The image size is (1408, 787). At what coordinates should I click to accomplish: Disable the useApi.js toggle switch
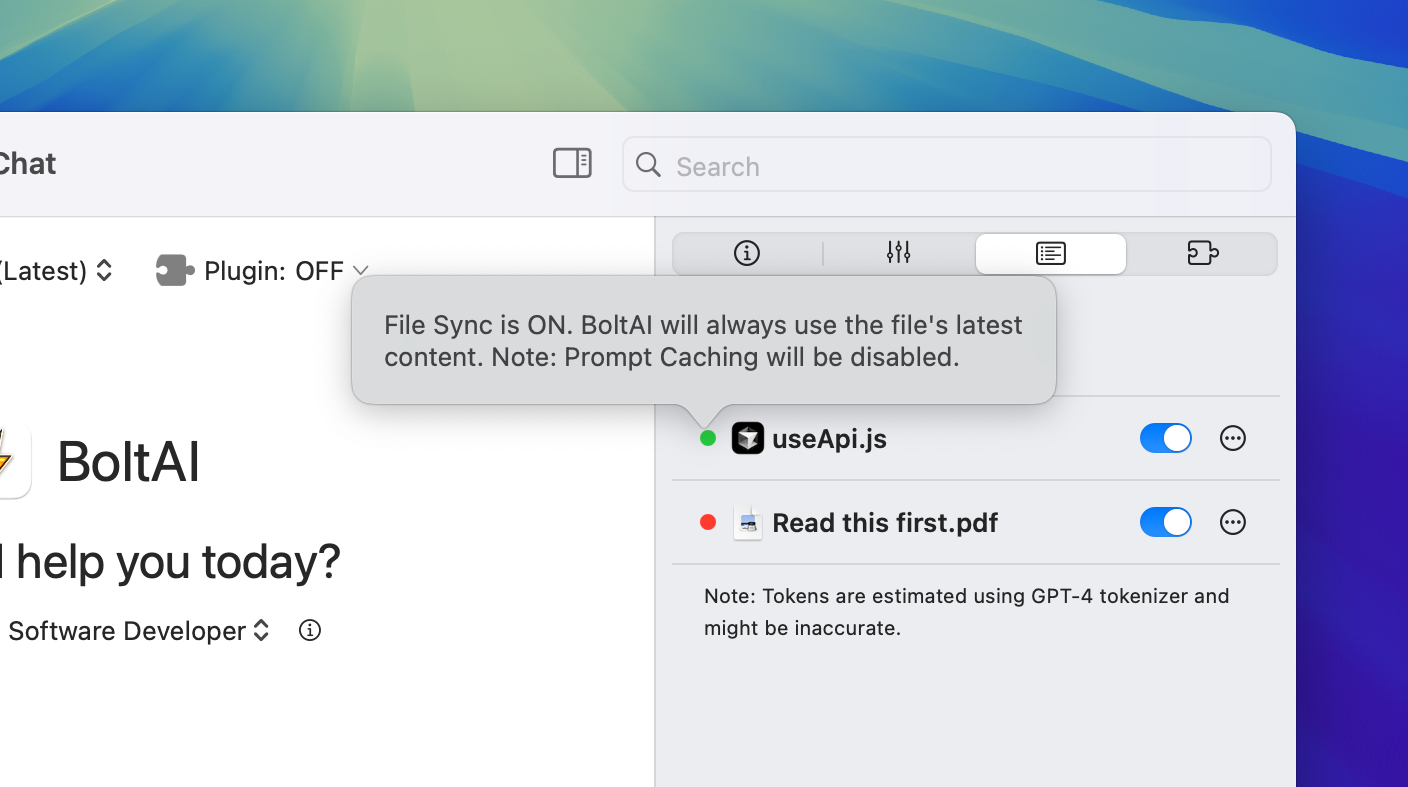1165,438
